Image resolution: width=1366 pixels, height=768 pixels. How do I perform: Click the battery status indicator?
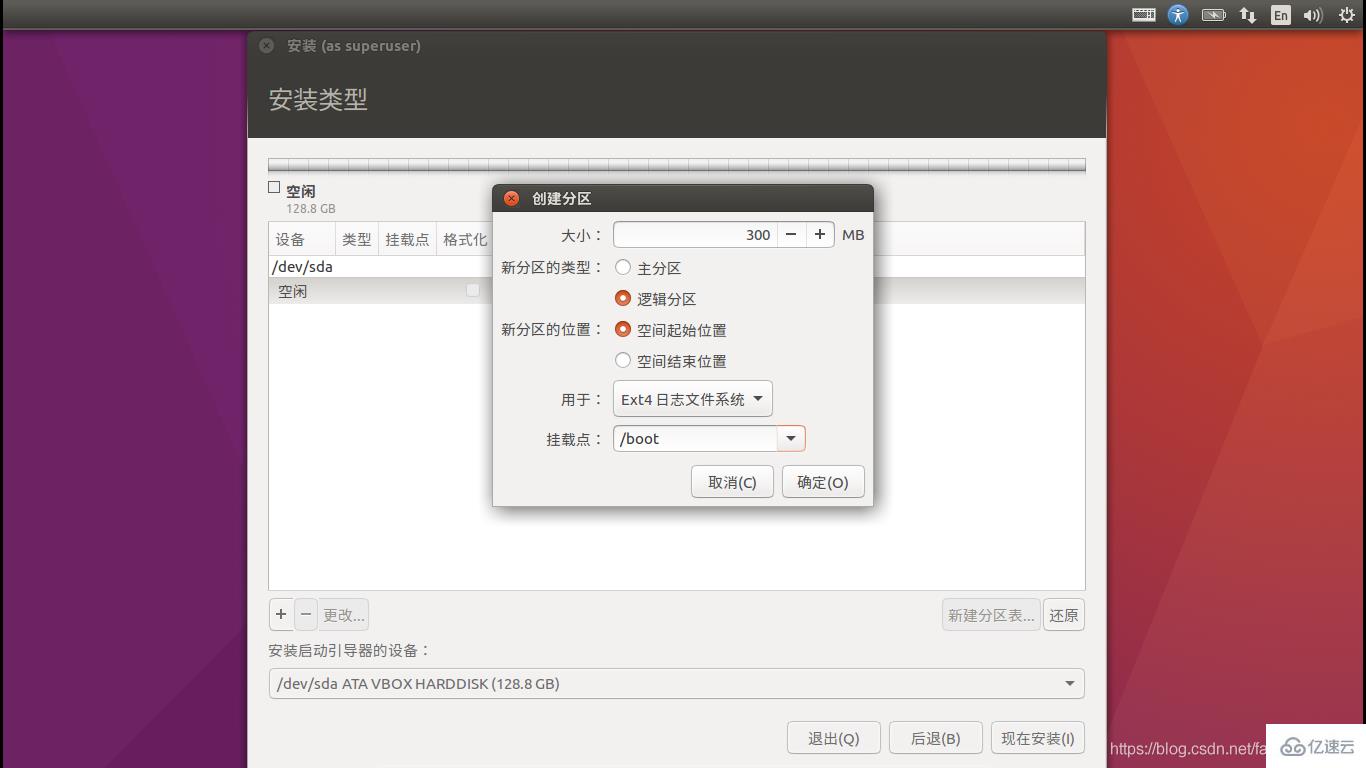click(x=1213, y=14)
